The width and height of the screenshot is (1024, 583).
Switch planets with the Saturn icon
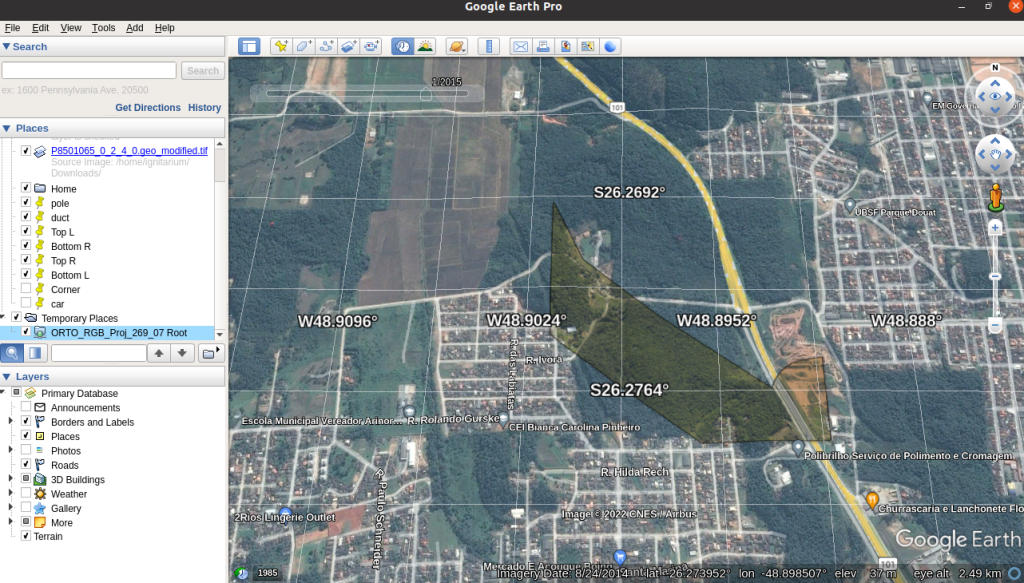(x=456, y=46)
